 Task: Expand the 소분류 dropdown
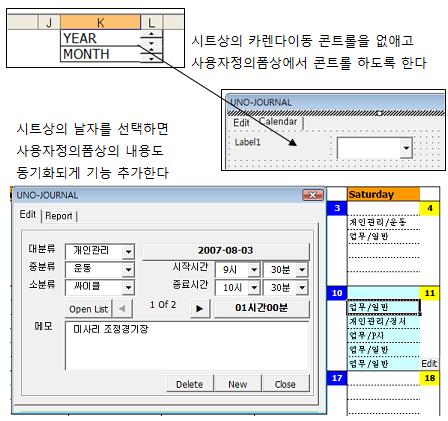(128, 287)
